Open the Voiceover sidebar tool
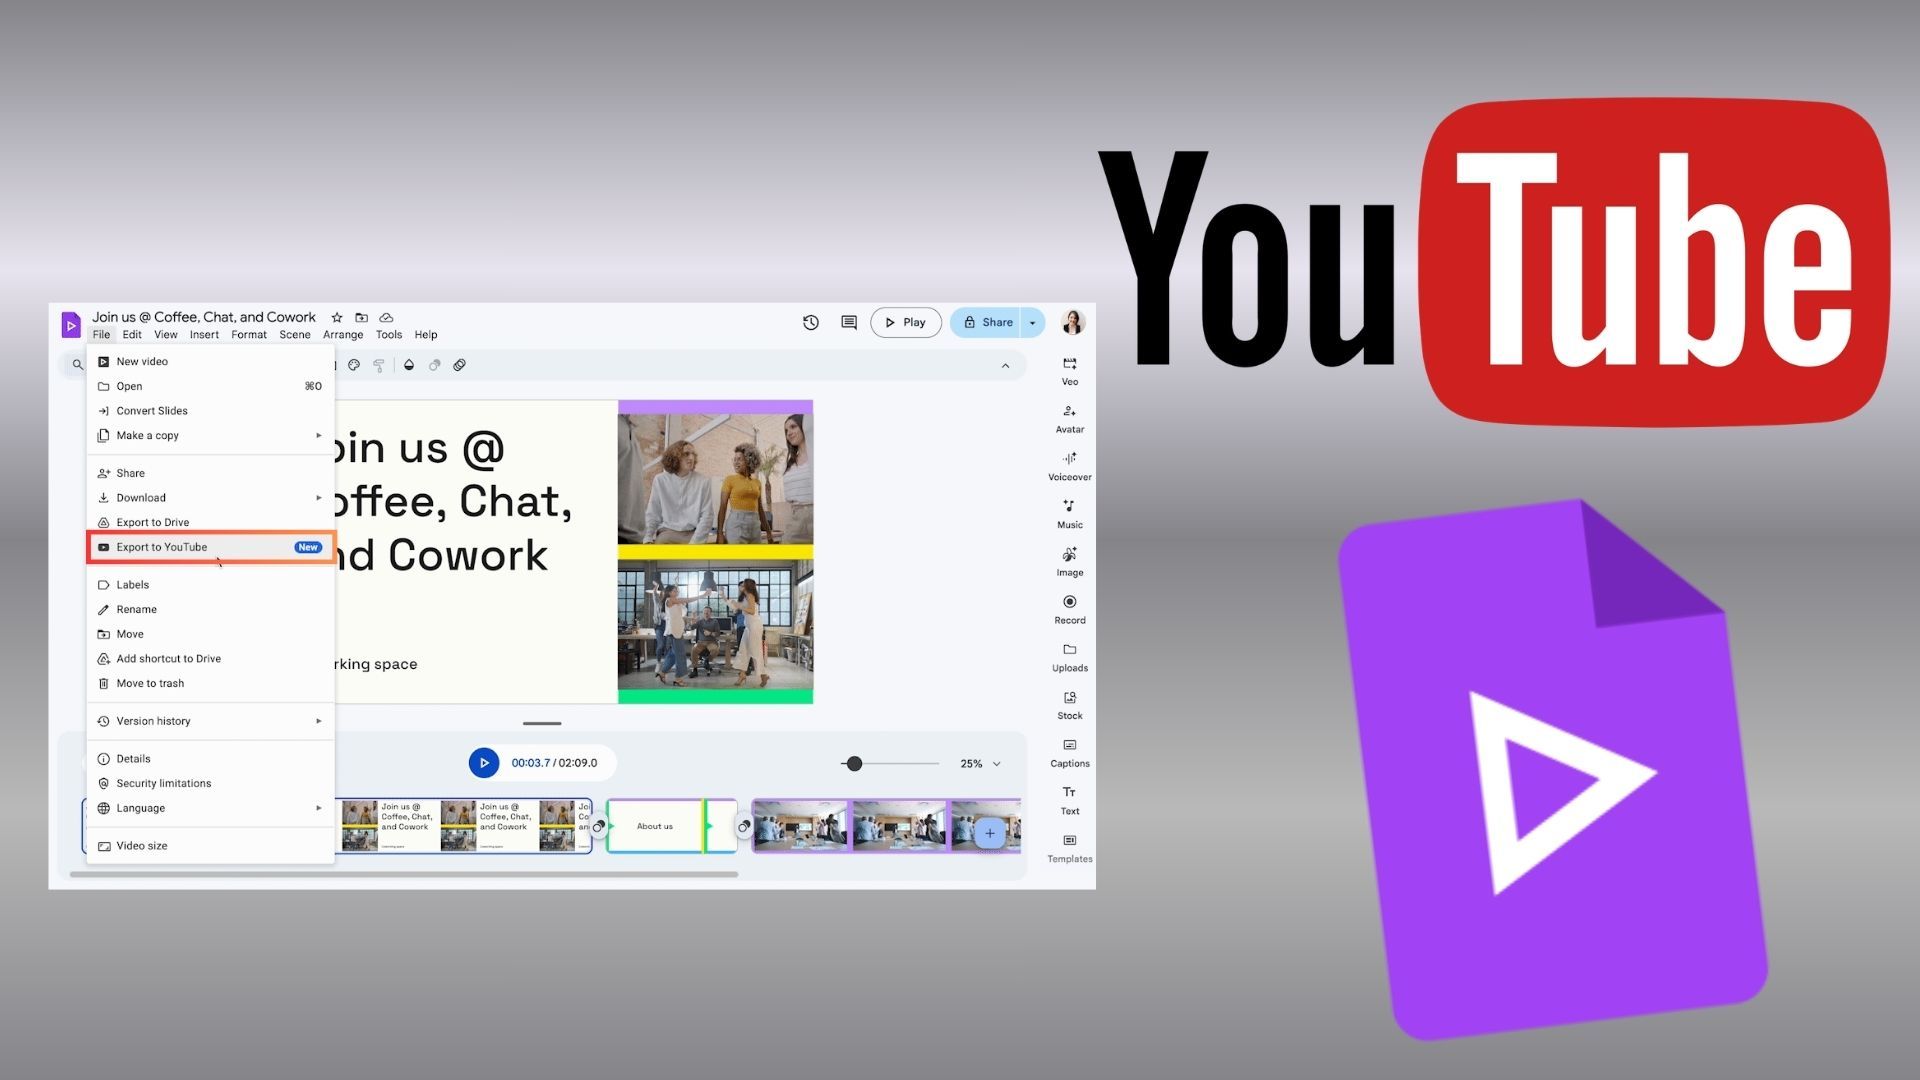This screenshot has height=1080, width=1920. (x=1070, y=467)
